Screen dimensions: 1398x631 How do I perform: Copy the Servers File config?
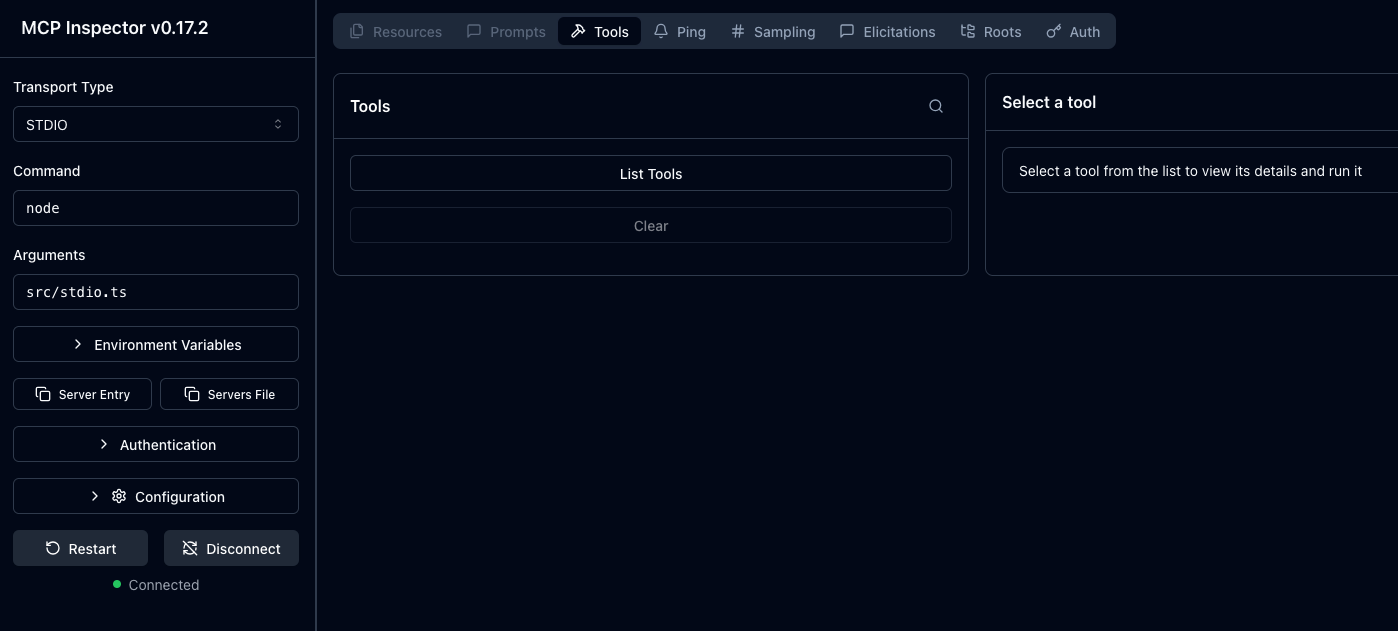point(229,394)
